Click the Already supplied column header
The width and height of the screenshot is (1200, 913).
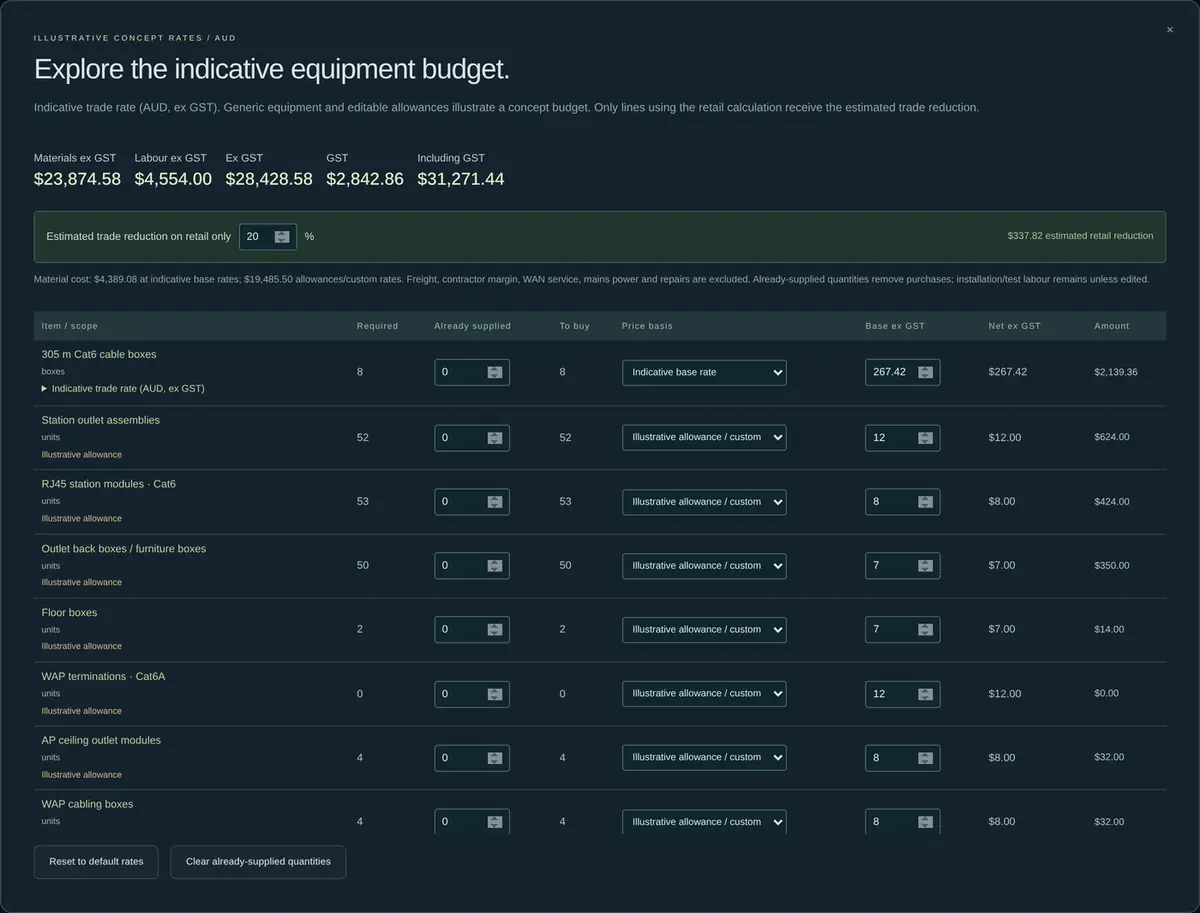(472, 326)
